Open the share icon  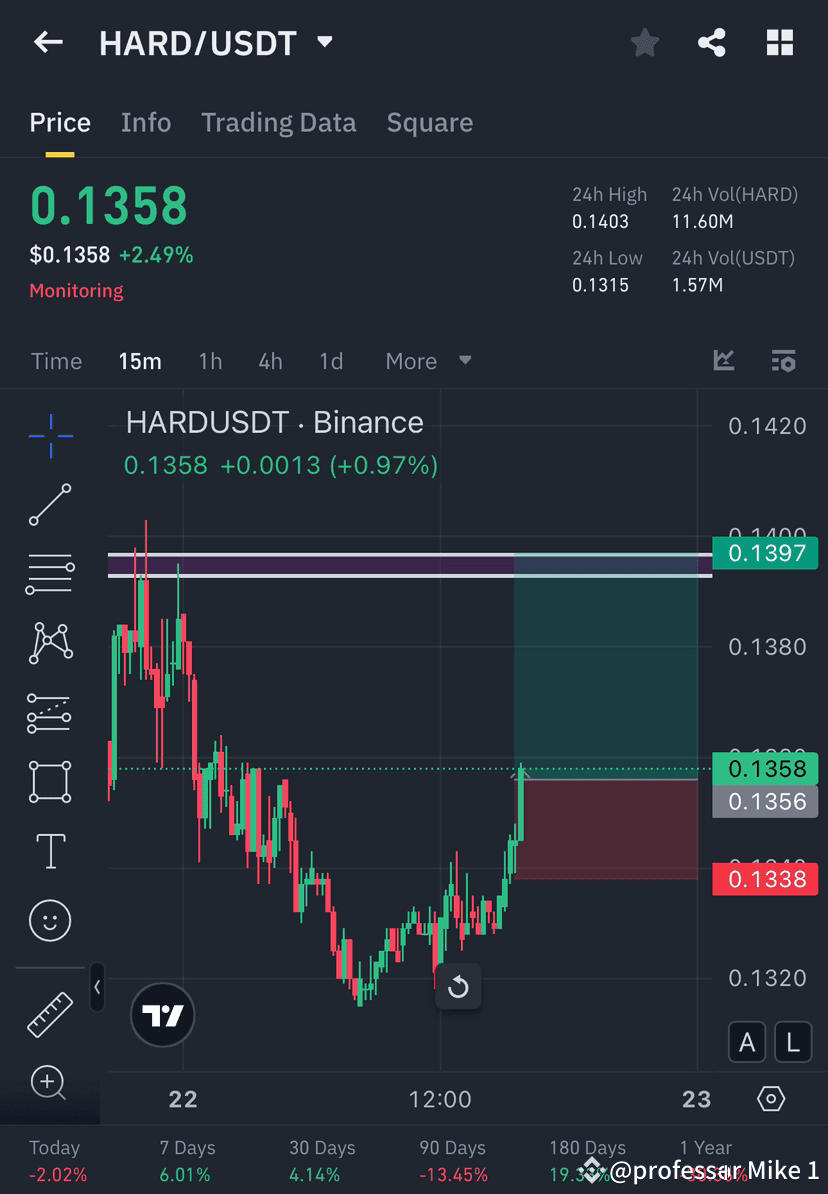712,42
